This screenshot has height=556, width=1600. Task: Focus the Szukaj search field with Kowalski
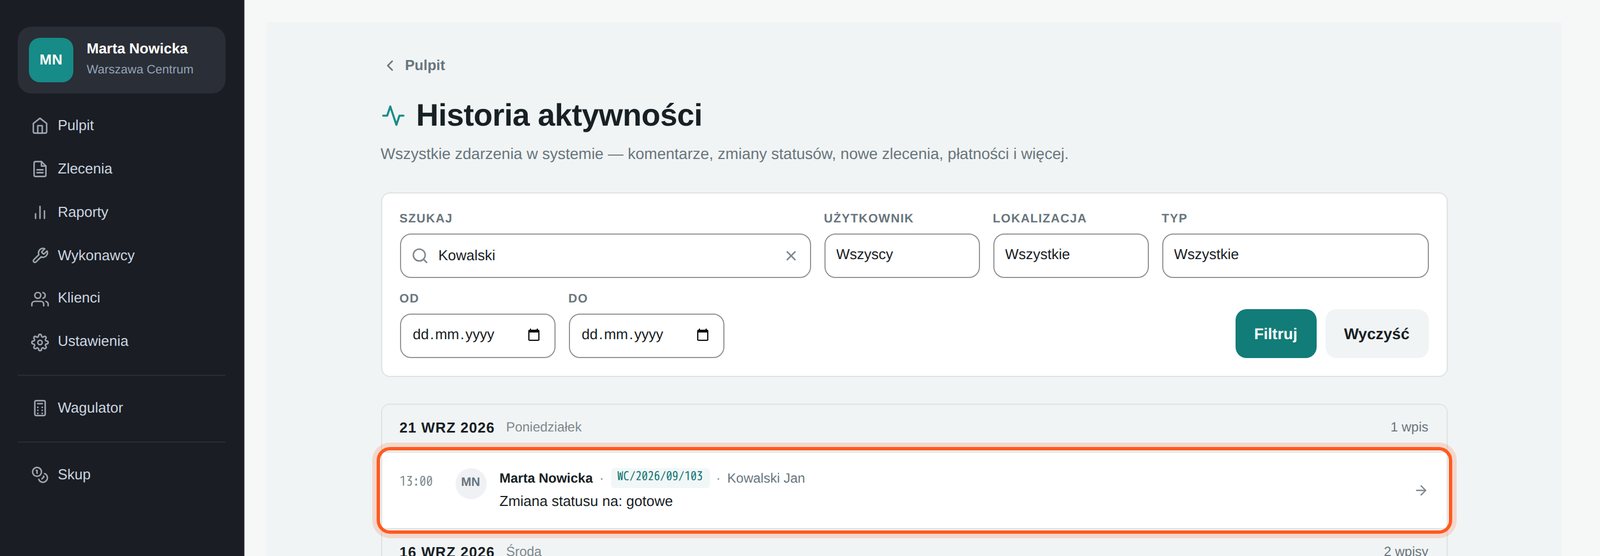point(605,256)
